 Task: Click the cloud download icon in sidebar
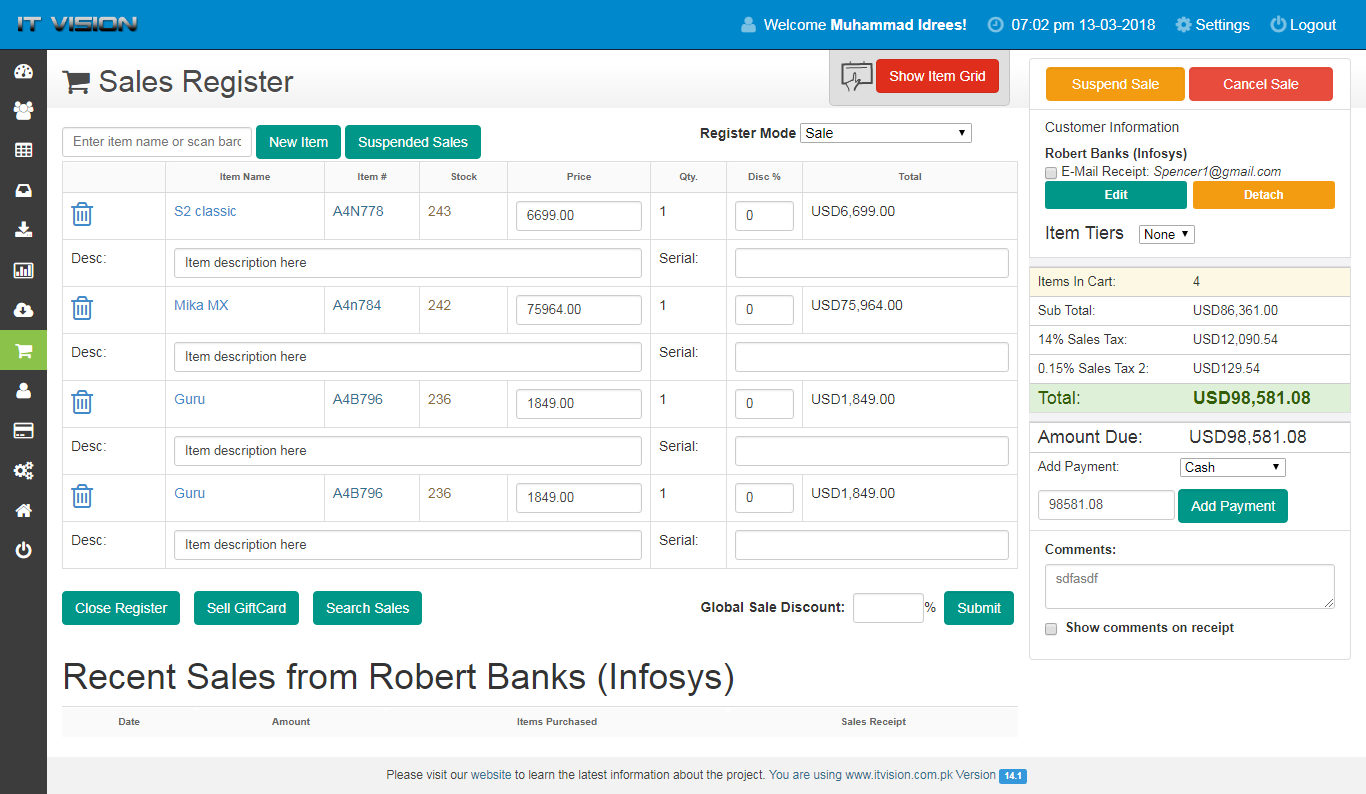[23, 310]
